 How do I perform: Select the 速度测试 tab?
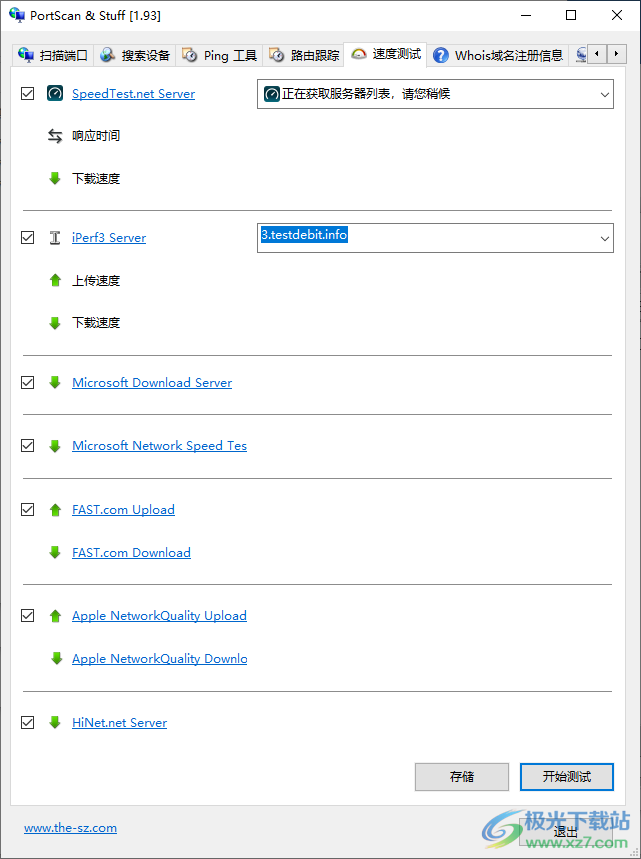(x=386, y=54)
